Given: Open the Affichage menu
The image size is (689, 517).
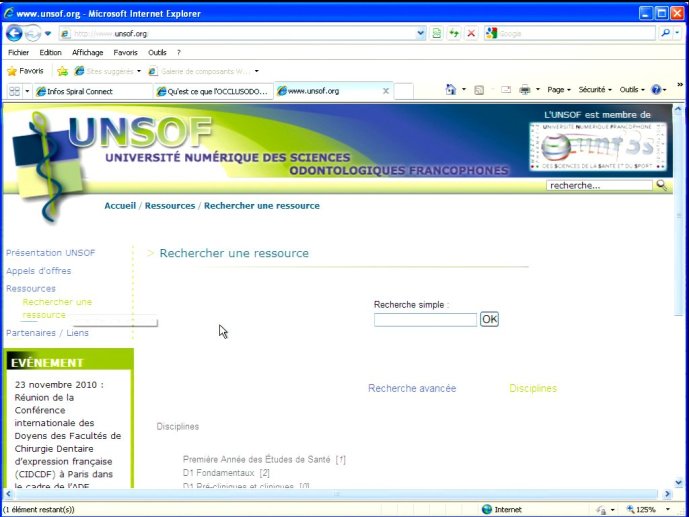Looking at the screenshot, I should click(87, 53).
